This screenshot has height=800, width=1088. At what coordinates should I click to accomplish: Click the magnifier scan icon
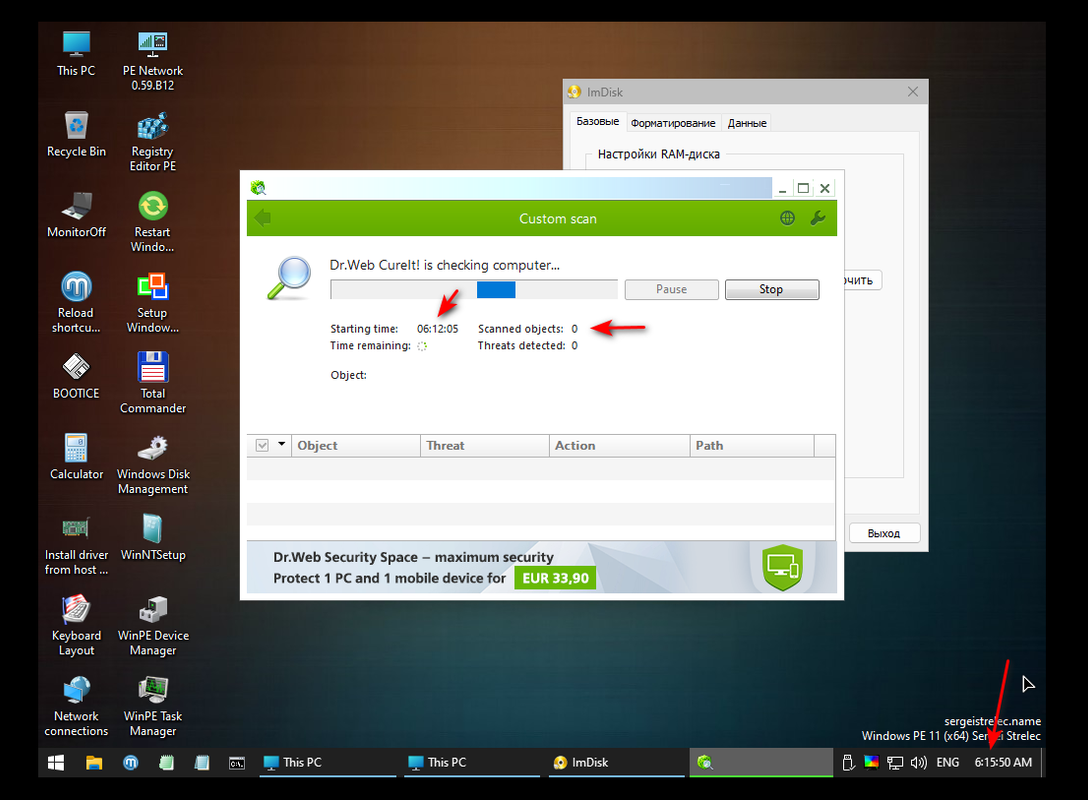[x=289, y=278]
